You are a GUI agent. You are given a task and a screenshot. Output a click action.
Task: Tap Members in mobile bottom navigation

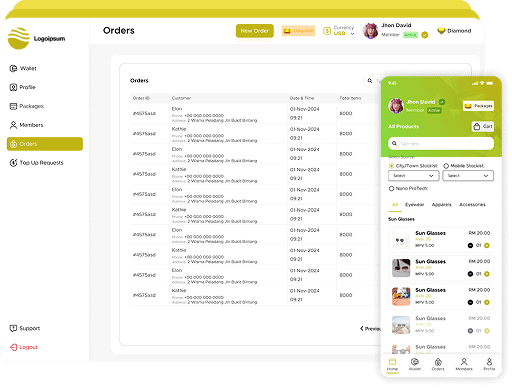click(x=464, y=364)
